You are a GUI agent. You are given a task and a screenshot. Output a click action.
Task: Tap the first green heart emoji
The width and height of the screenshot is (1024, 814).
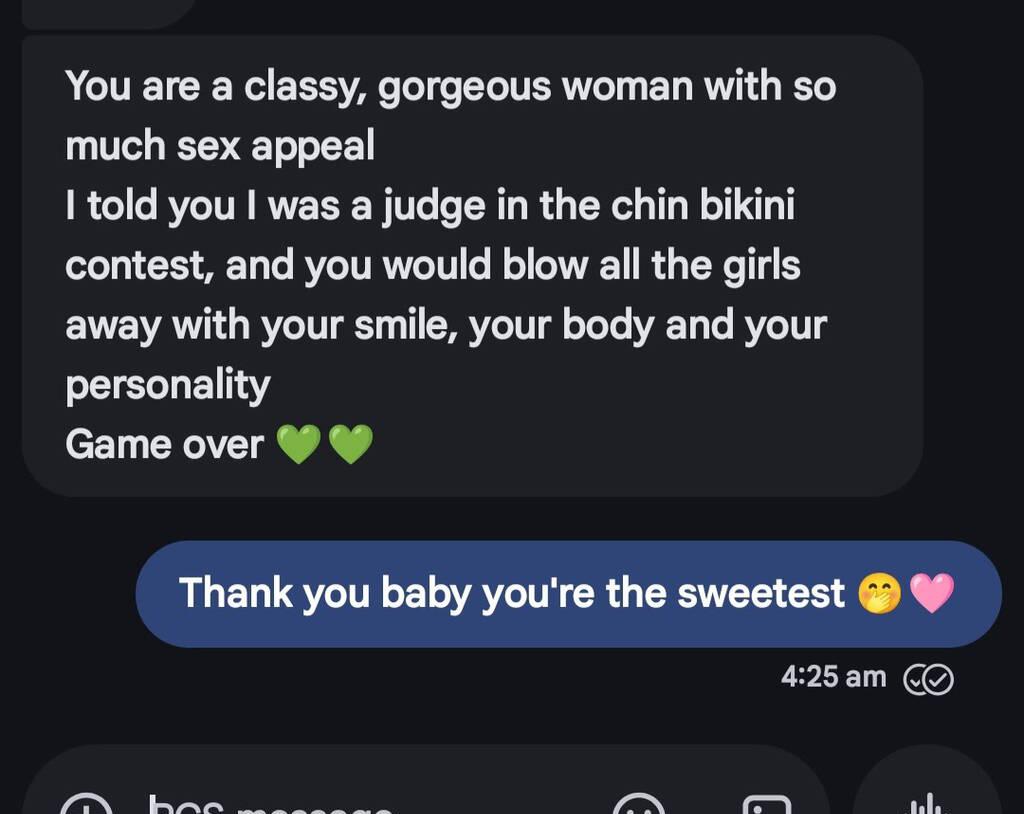click(296, 444)
